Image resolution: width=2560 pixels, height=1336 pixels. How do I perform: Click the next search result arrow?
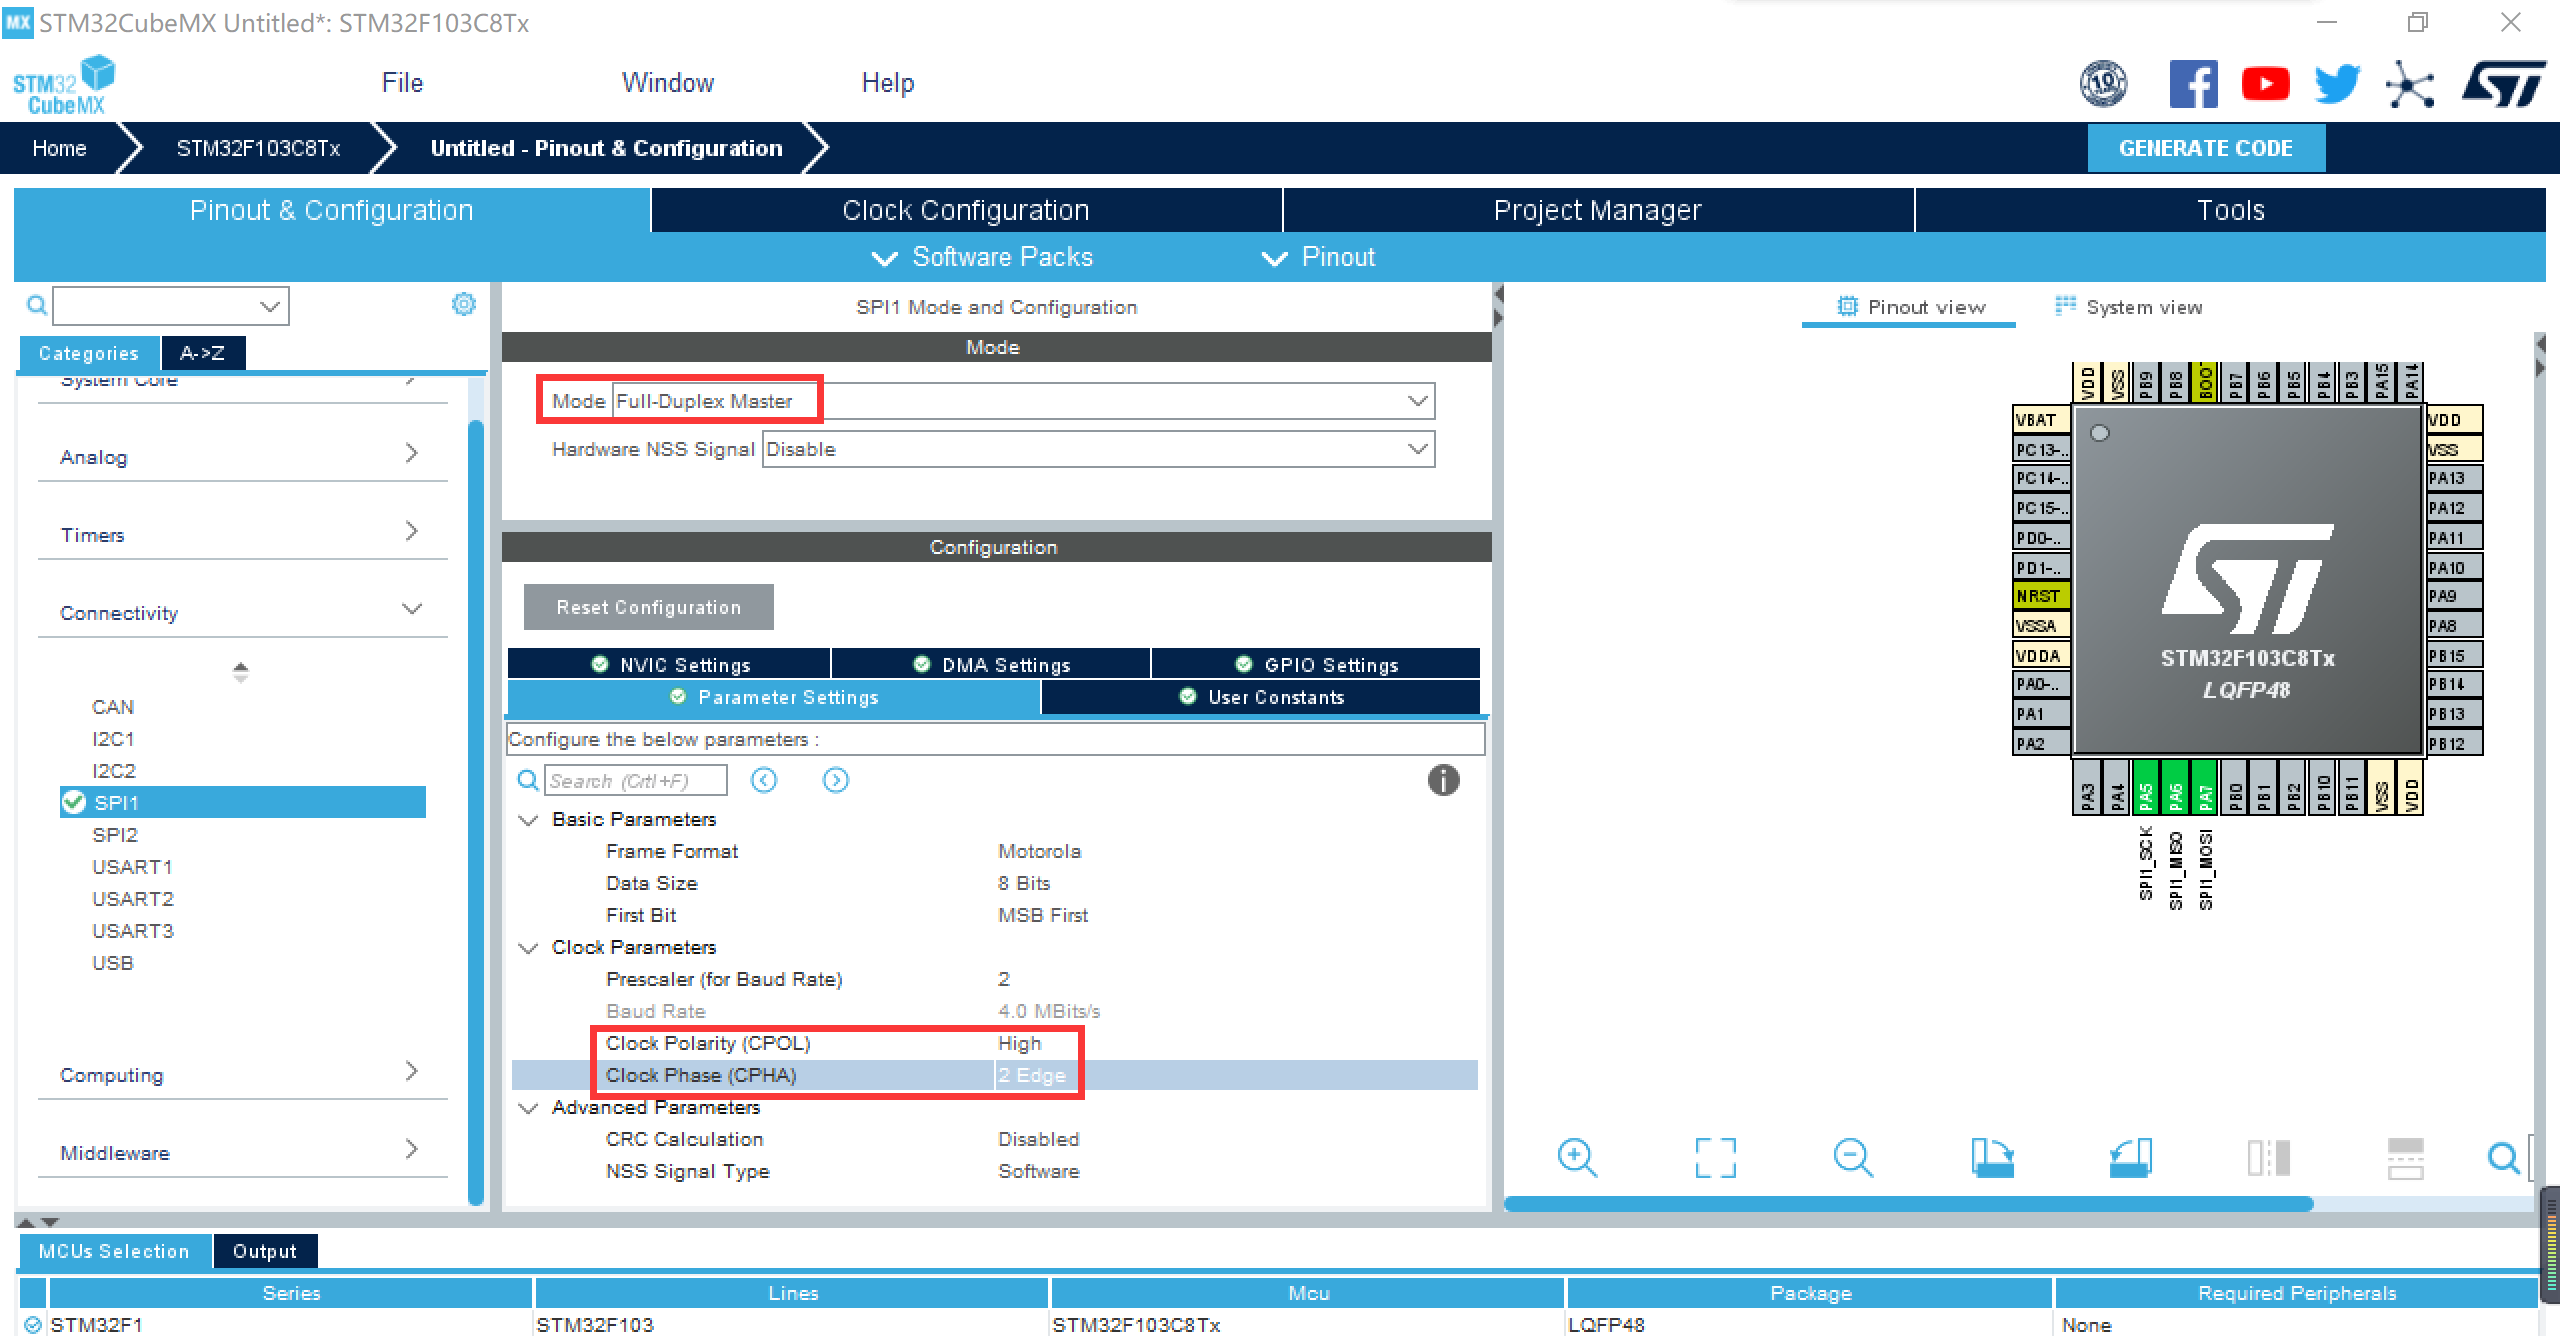(x=836, y=780)
